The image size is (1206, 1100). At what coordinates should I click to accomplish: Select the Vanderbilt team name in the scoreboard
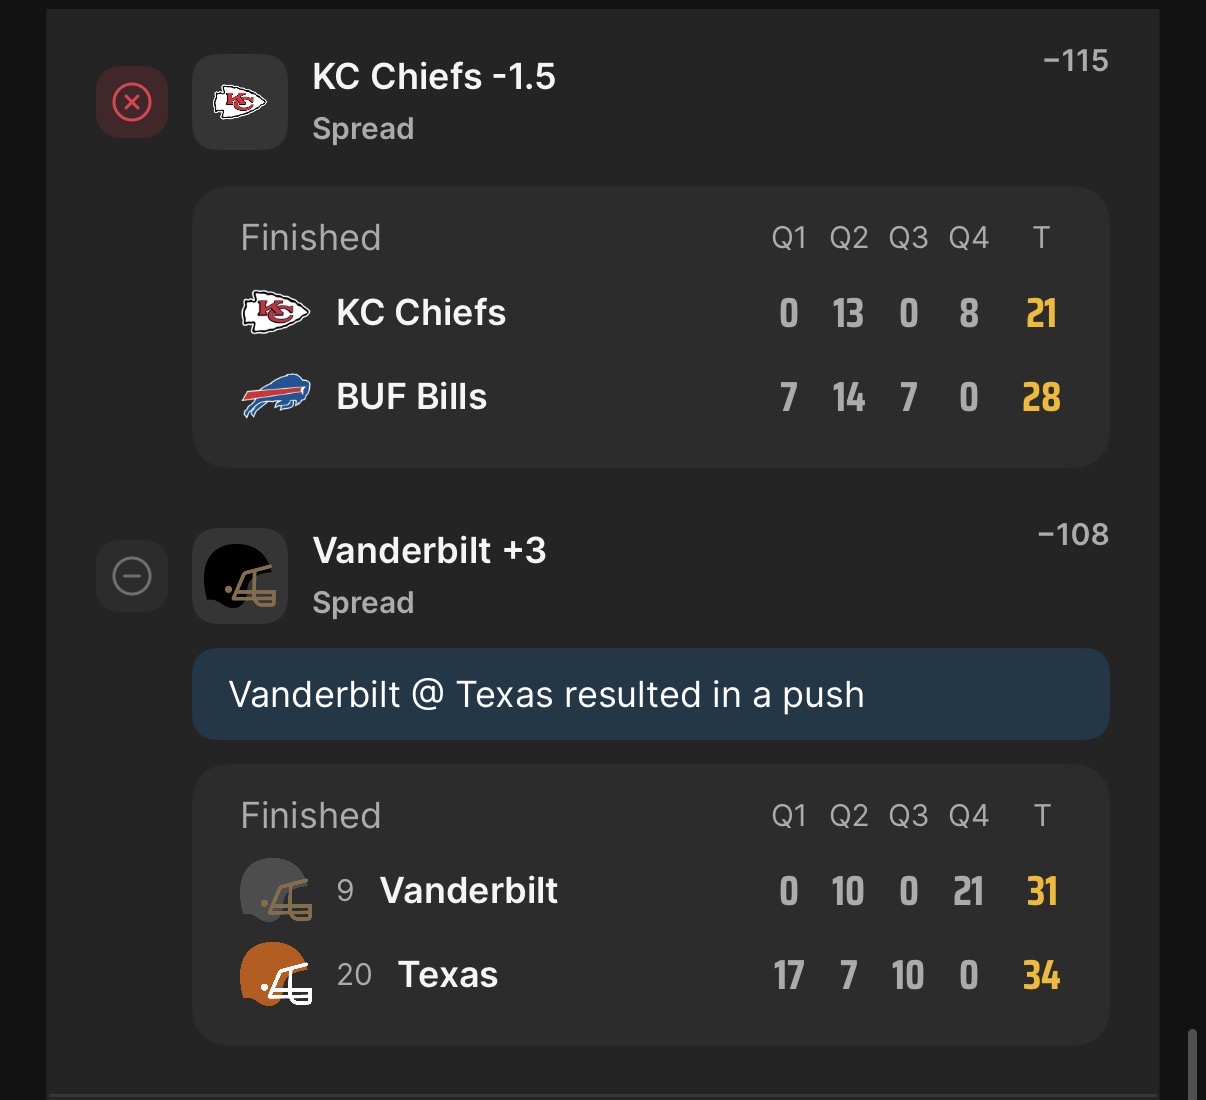tap(468, 891)
